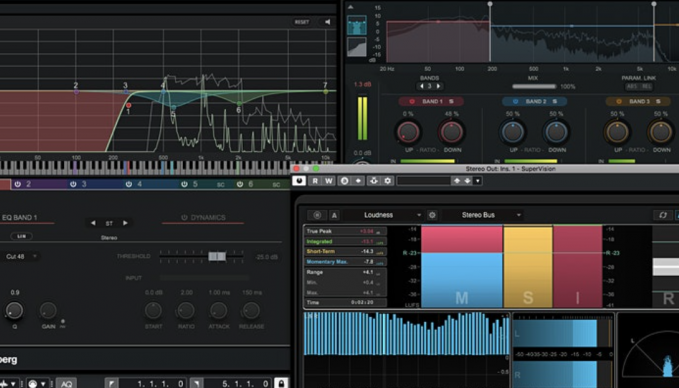Click the 200 Hz crossover handle
Image resolution: width=679 pixels, height=388 pixels.
click(x=490, y=4)
